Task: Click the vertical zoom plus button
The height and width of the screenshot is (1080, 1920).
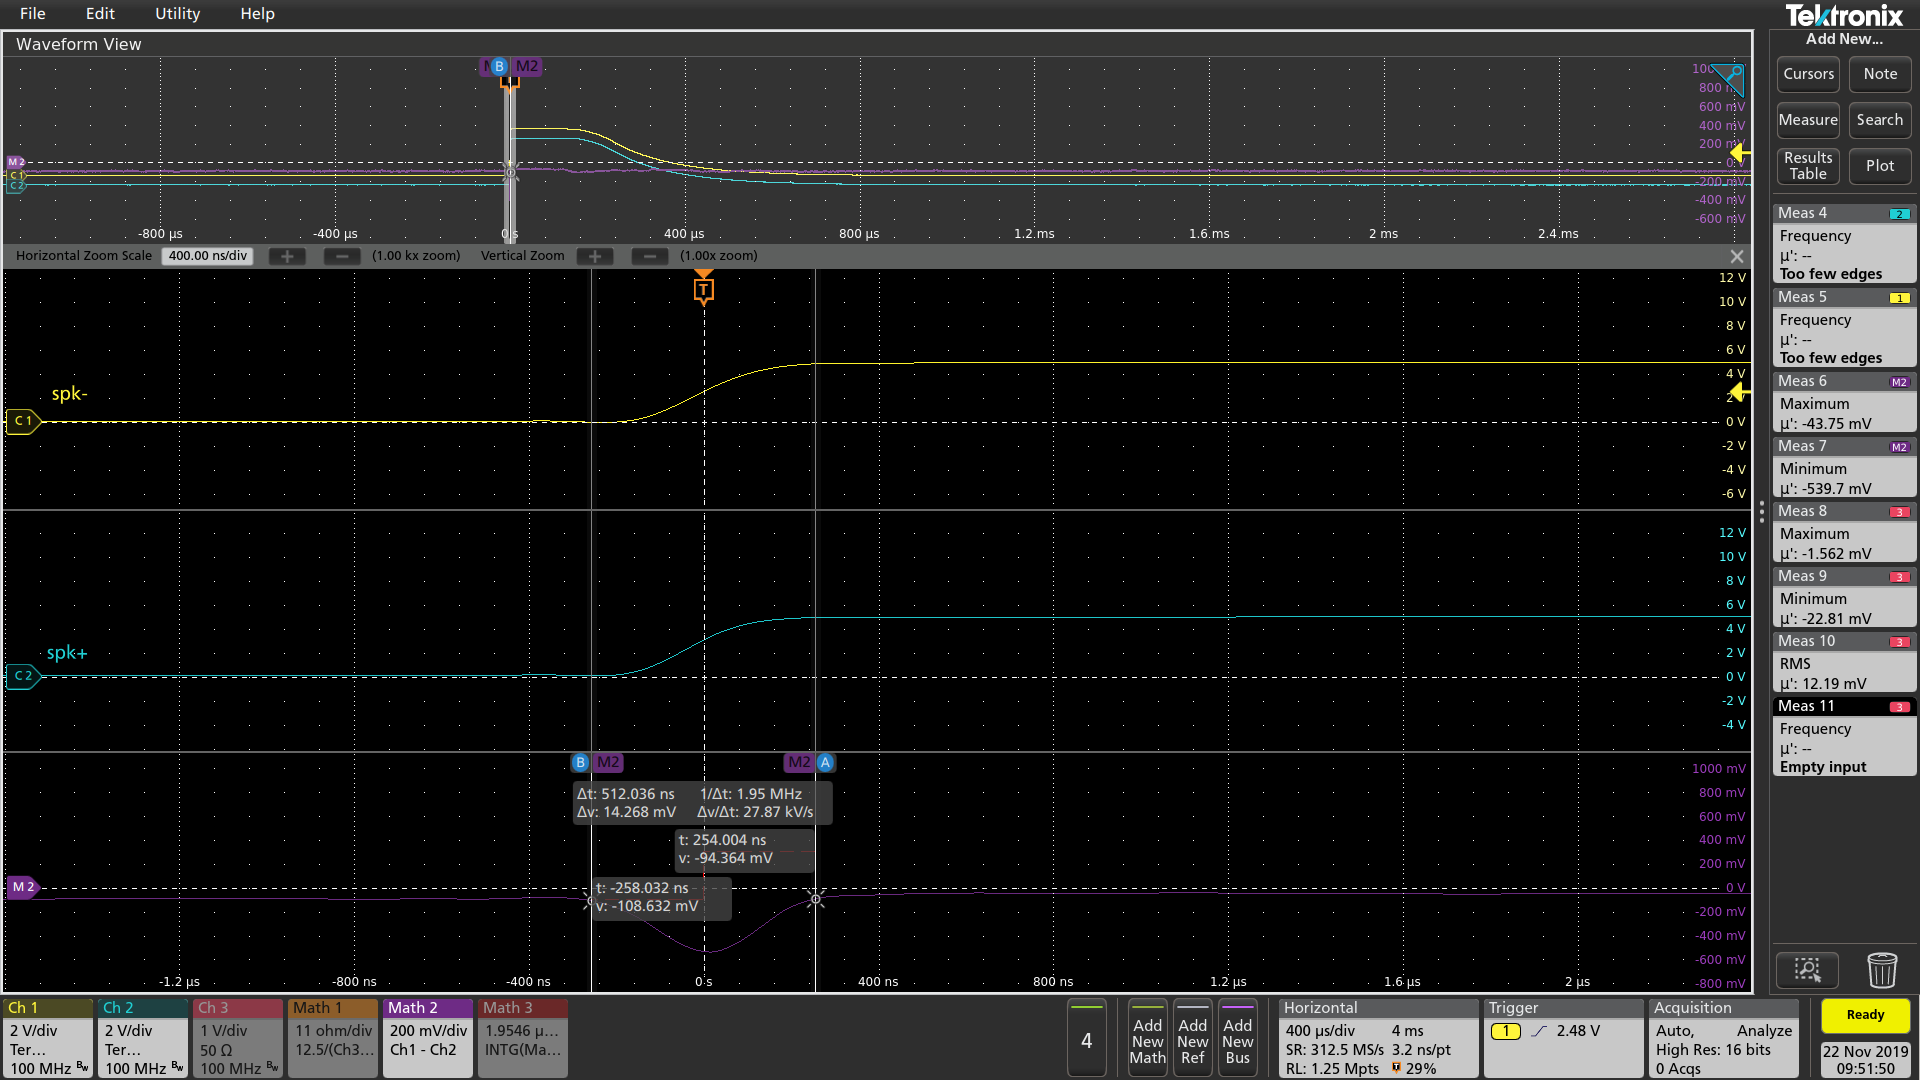Action: [595, 256]
